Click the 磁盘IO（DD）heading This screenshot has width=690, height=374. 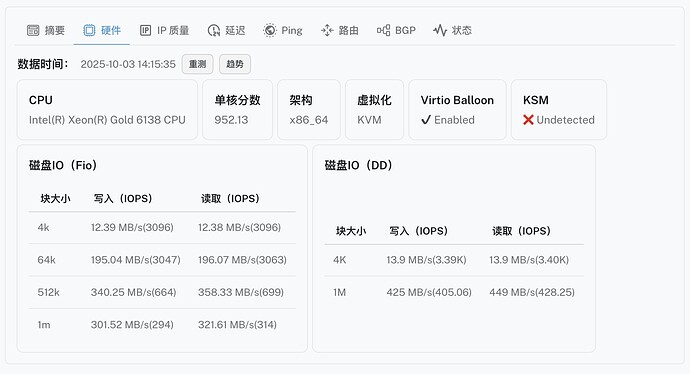tap(358, 165)
